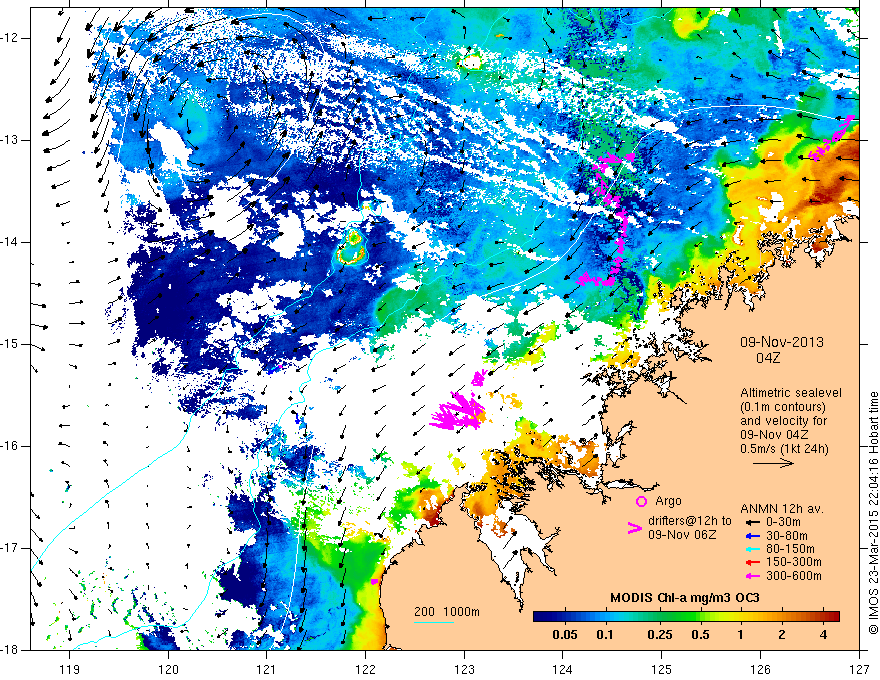This screenshot has height=680, width=880.
Task: Click the '200 1000m' isobath label
Action: click(447, 612)
